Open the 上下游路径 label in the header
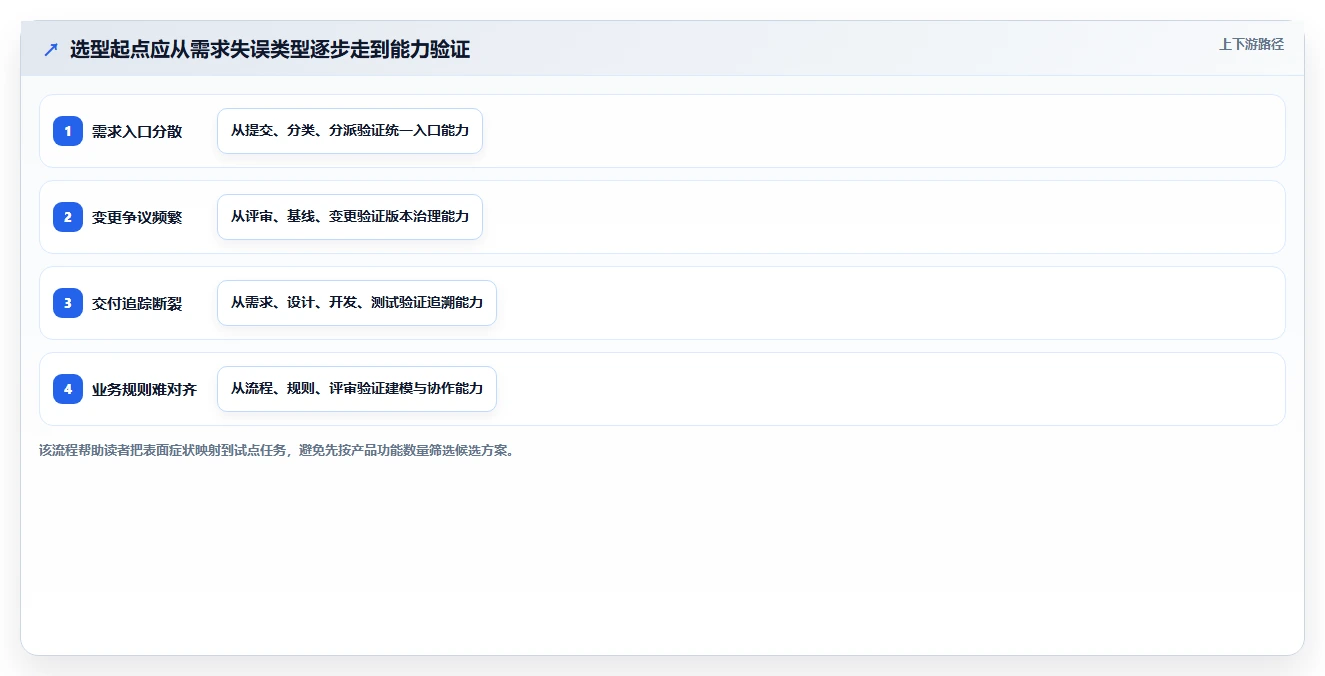This screenshot has width=1325, height=676. [1251, 45]
